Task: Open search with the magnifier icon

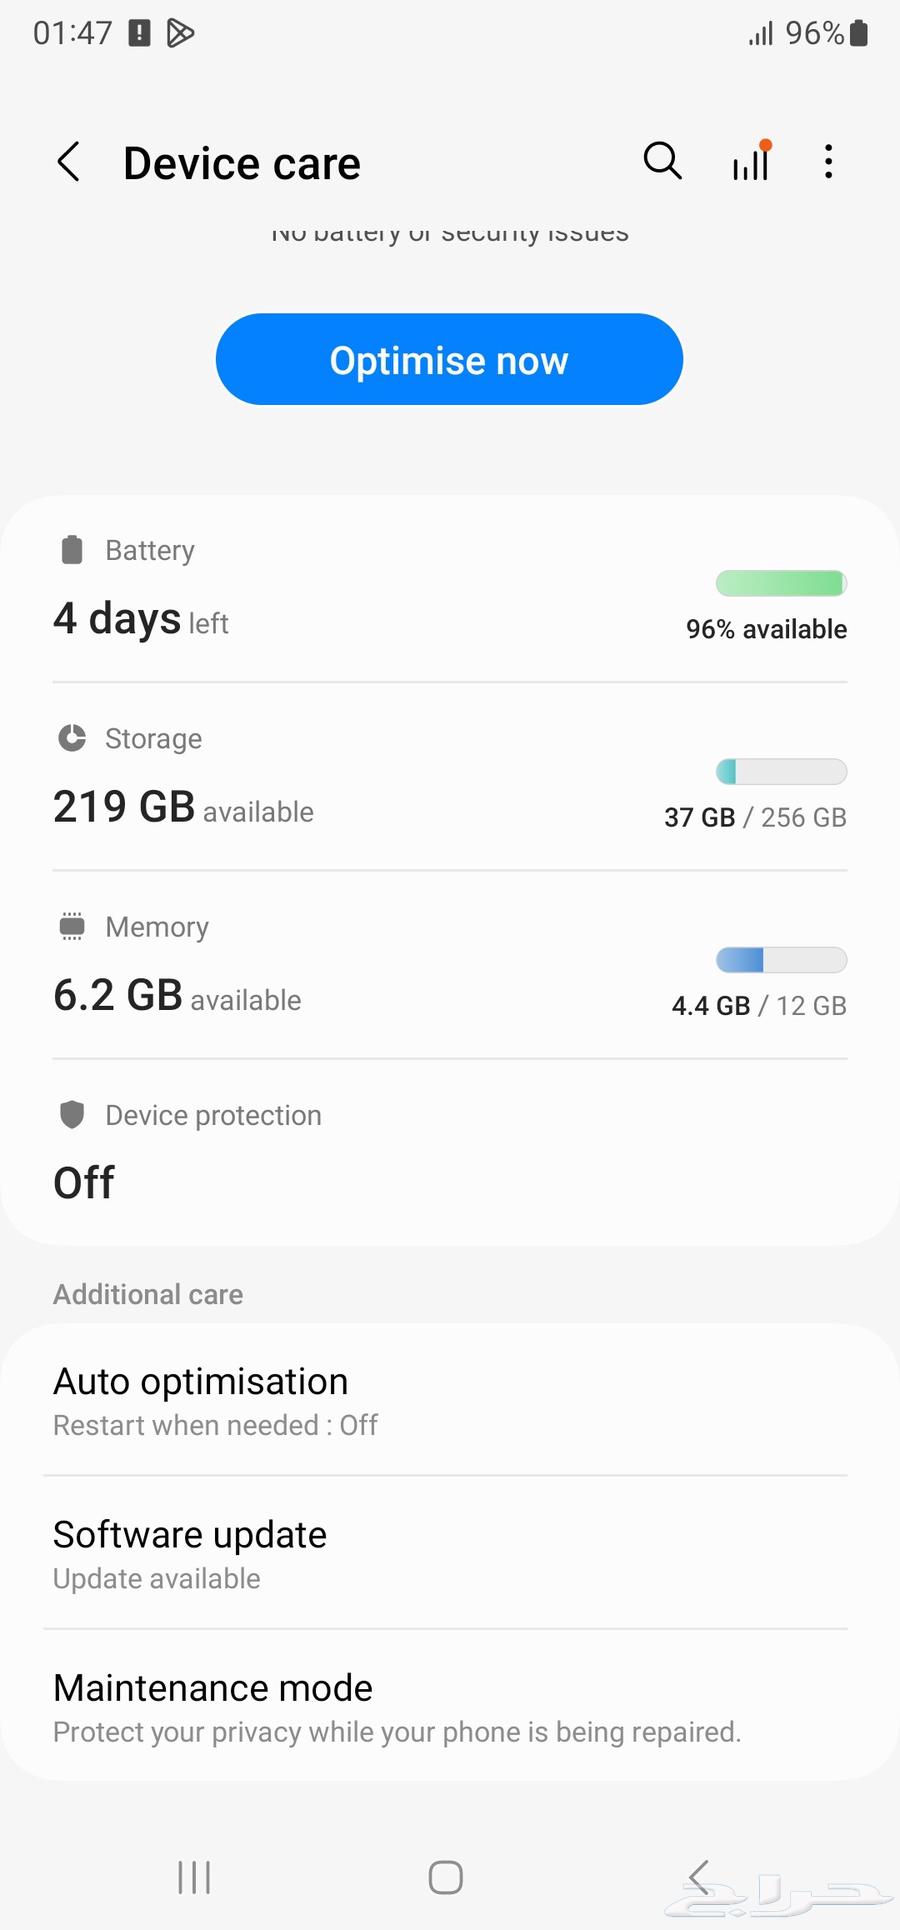Action: 662,161
